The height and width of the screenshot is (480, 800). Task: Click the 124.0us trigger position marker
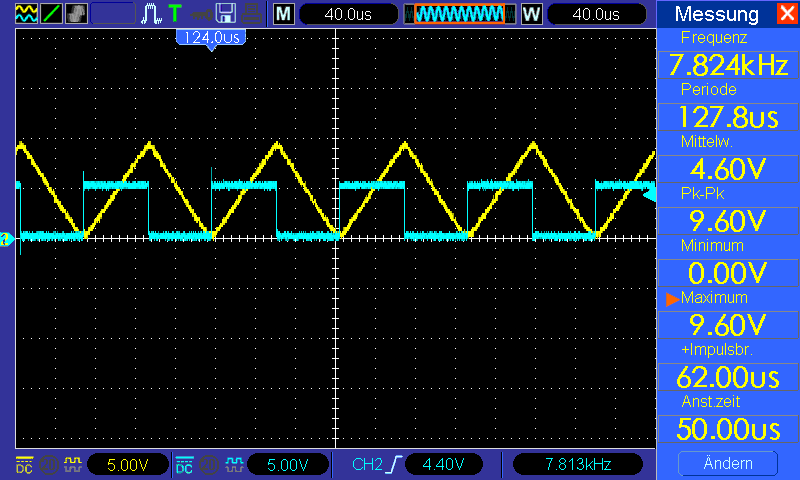[x=211, y=38]
